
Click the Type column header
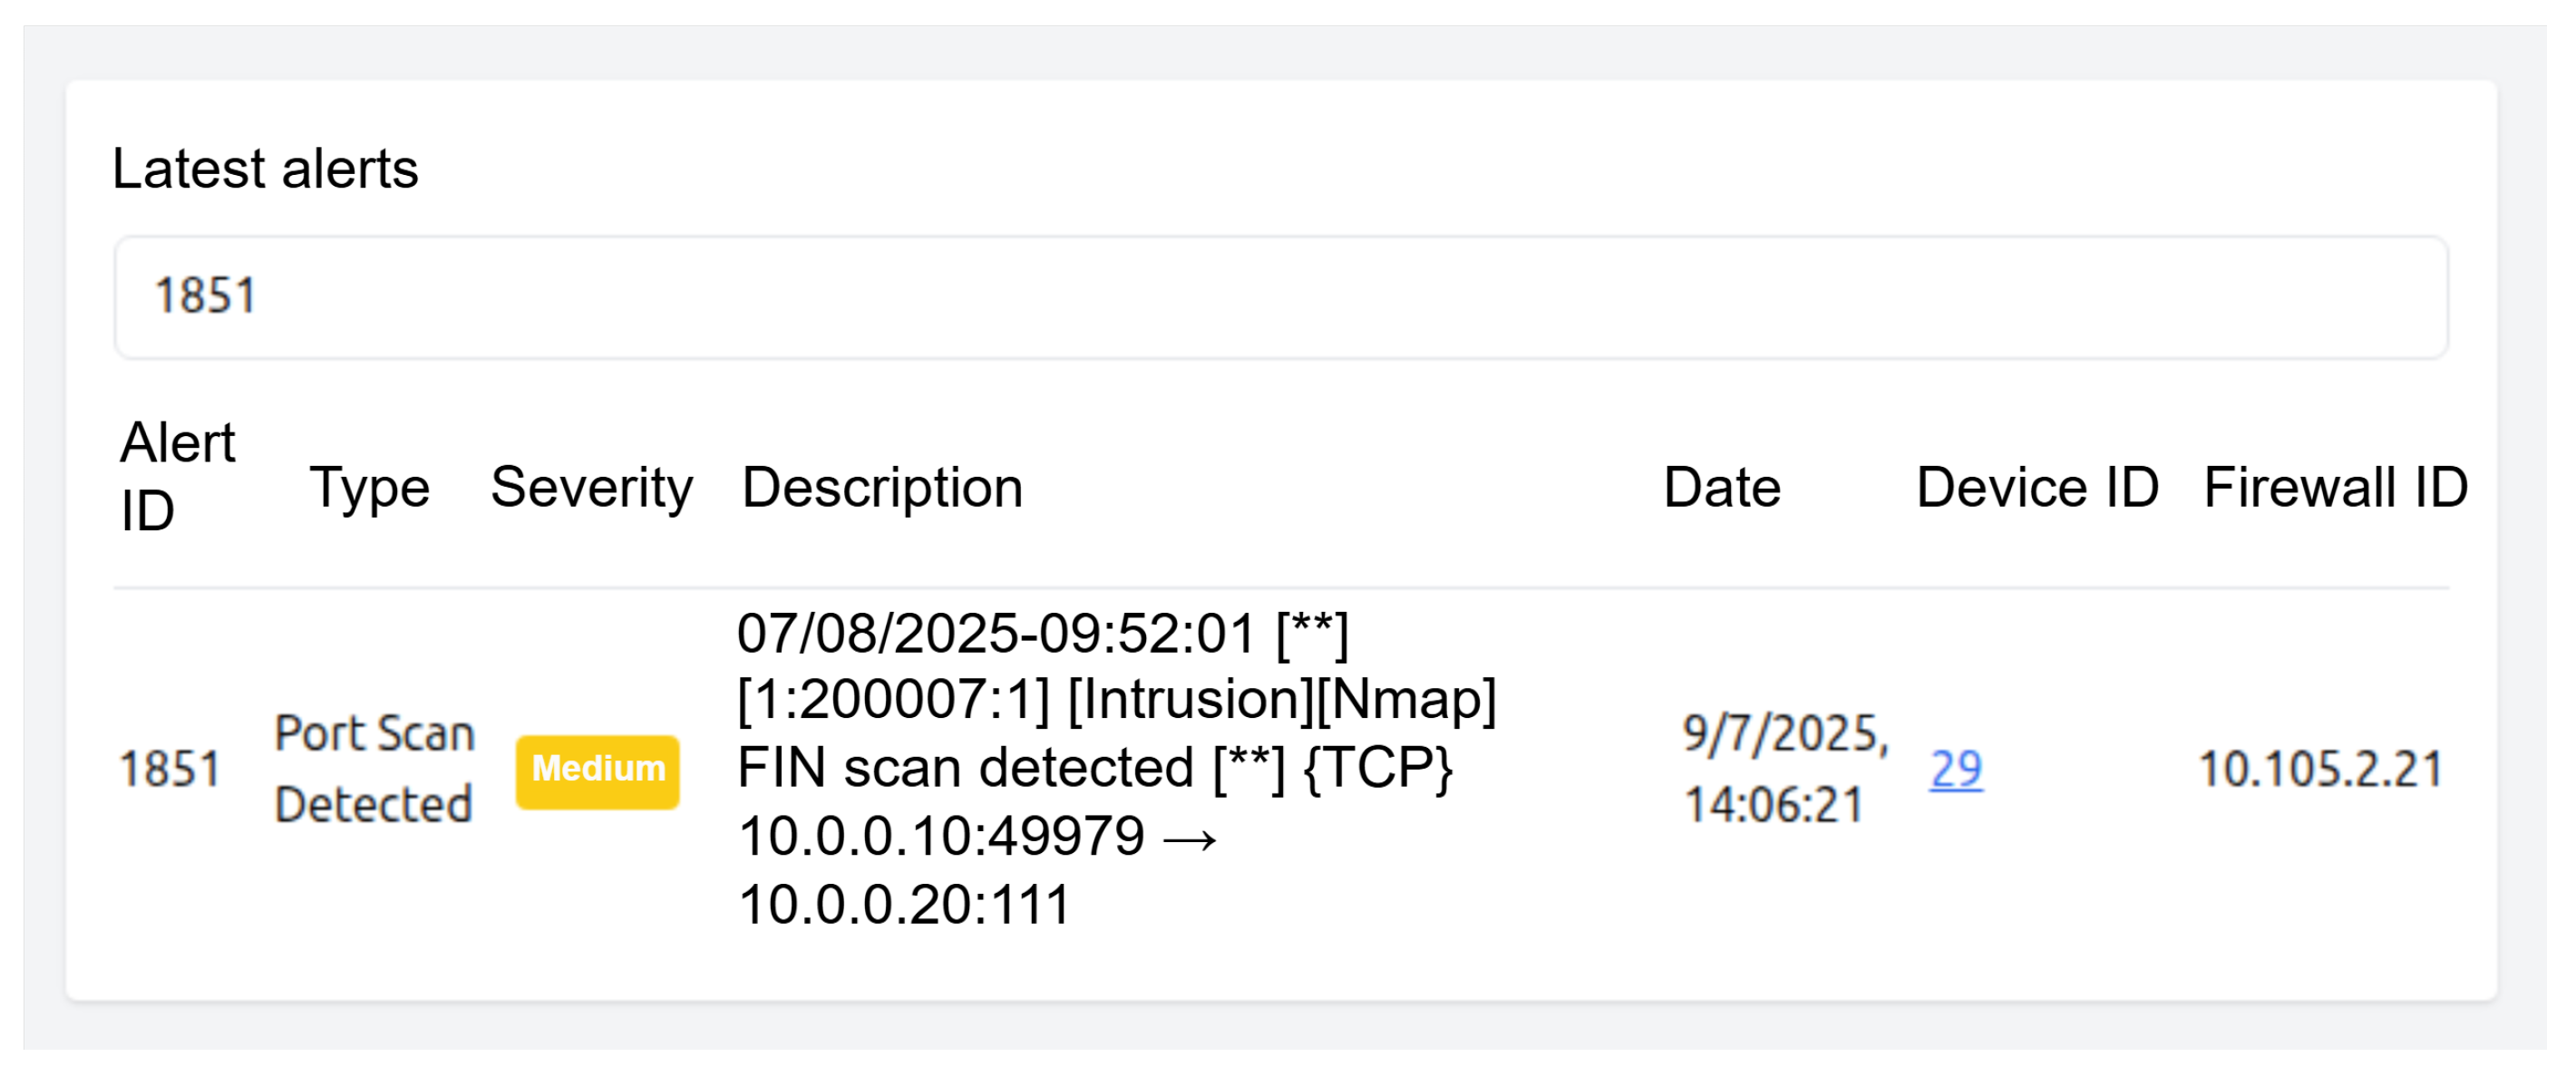369,488
